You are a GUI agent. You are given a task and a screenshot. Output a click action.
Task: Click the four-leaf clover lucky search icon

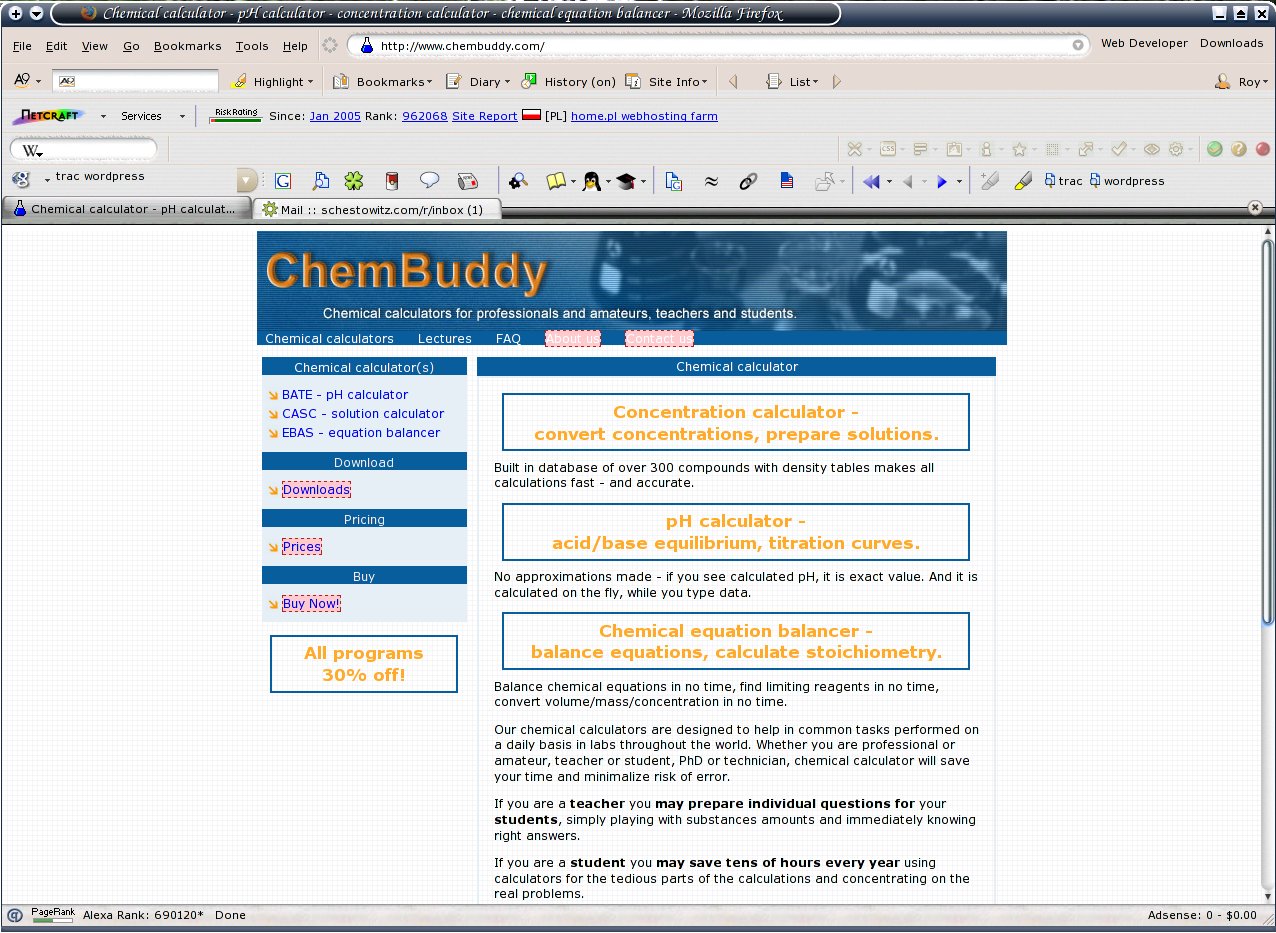(354, 181)
